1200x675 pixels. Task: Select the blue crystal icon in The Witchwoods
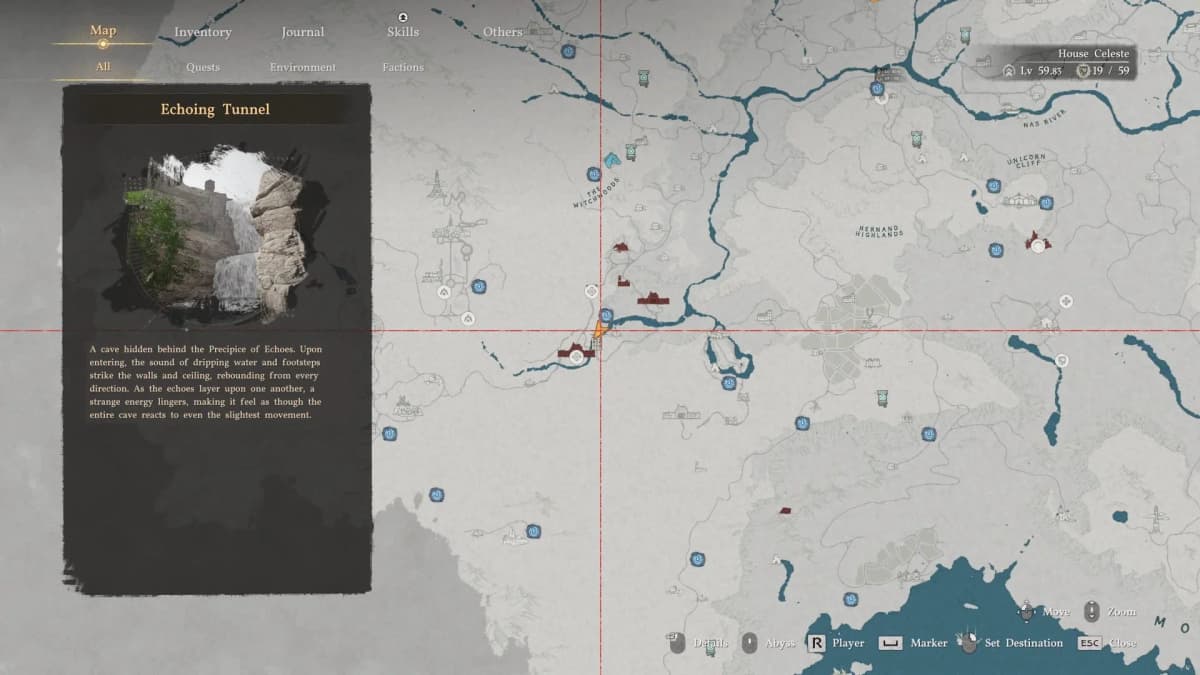coord(610,158)
